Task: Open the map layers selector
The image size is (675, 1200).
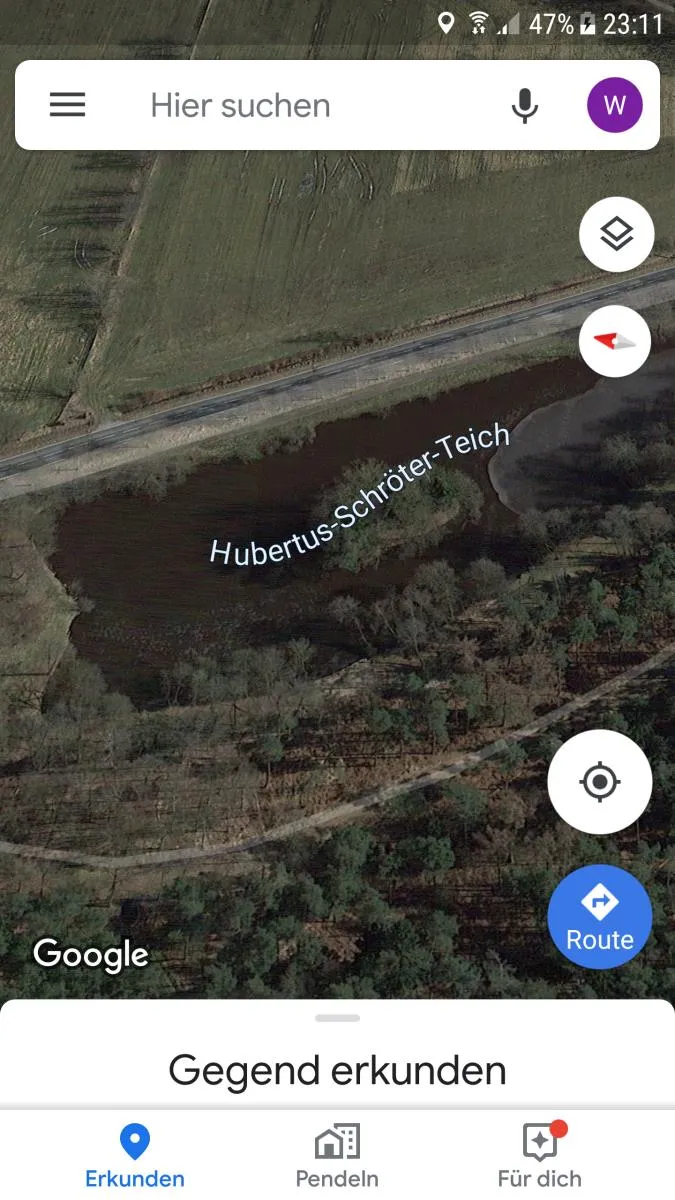Action: tap(616, 234)
